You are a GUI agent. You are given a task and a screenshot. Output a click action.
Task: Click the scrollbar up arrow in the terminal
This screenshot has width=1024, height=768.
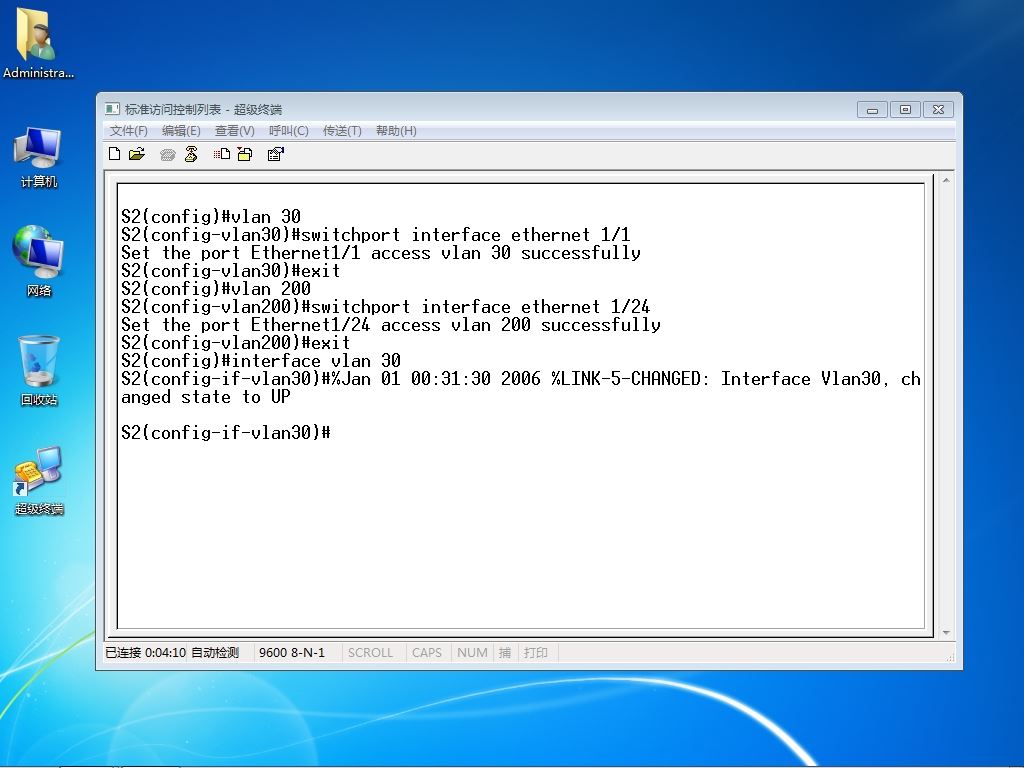(946, 180)
